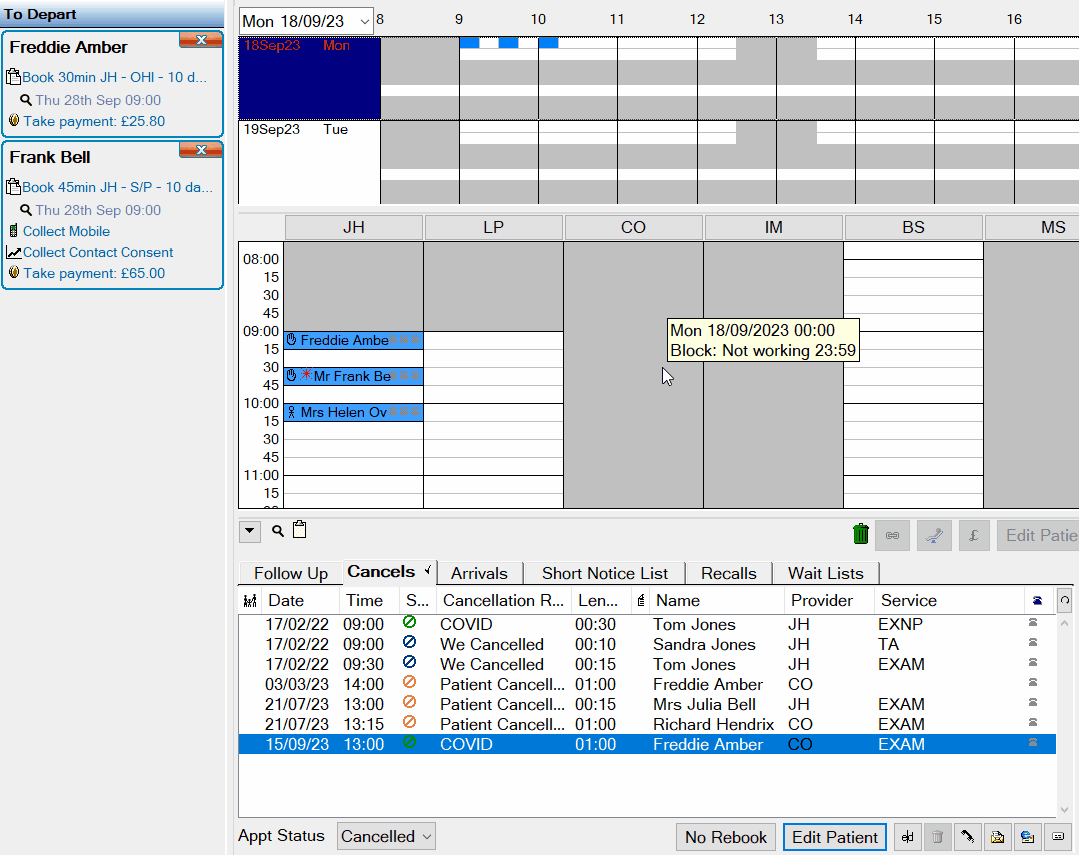Image resolution: width=1079 pixels, height=855 pixels.
Task: Click the split appointment icon beside Edit Patient
Action: (x=908, y=837)
